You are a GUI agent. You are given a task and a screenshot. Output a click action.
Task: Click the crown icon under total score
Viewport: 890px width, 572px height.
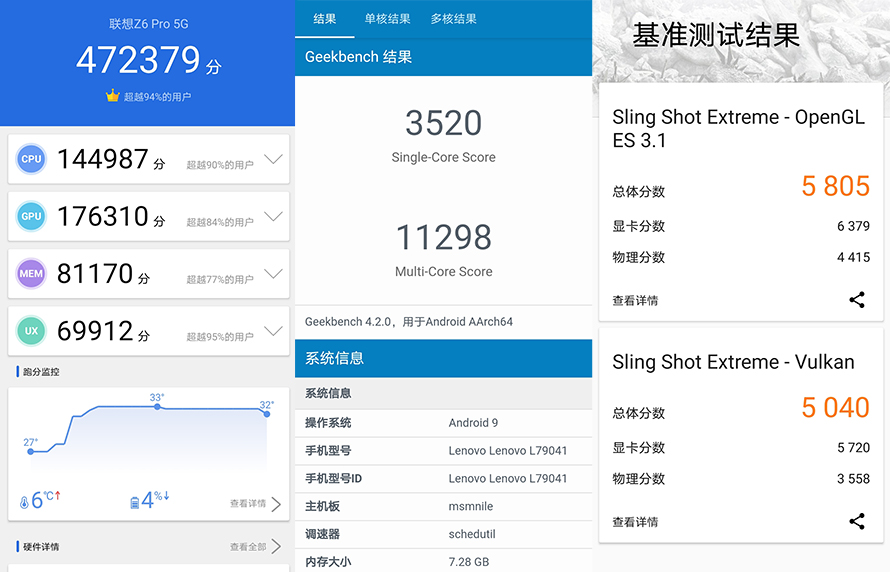[x=112, y=95]
